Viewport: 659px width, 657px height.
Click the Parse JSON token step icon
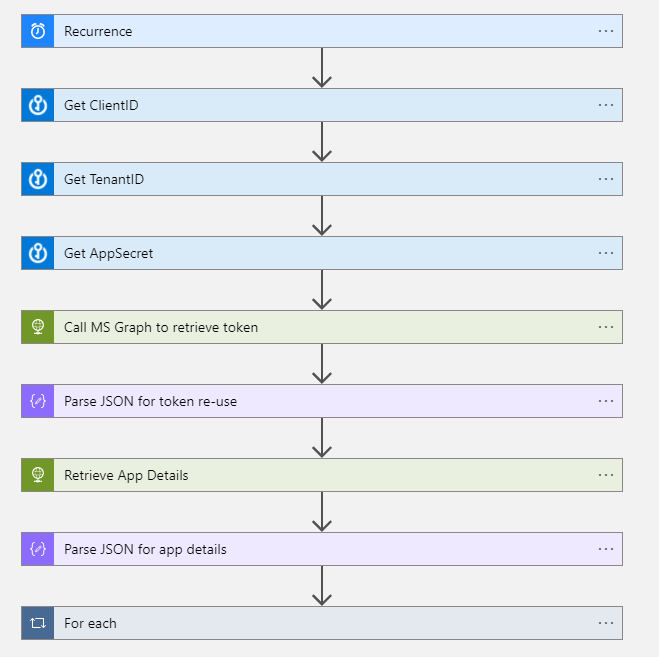pyautogui.click(x=38, y=401)
